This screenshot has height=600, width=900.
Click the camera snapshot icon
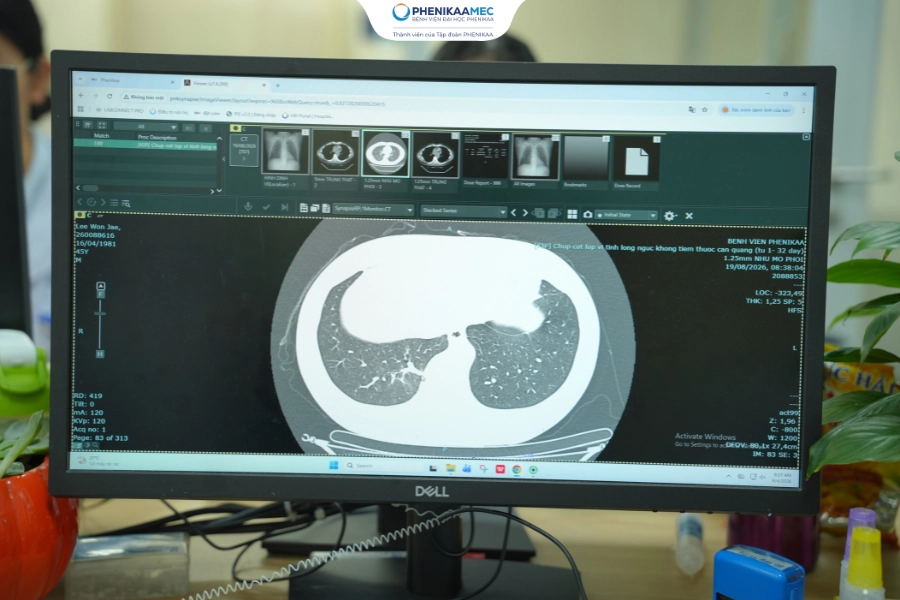pyautogui.click(x=588, y=214)
